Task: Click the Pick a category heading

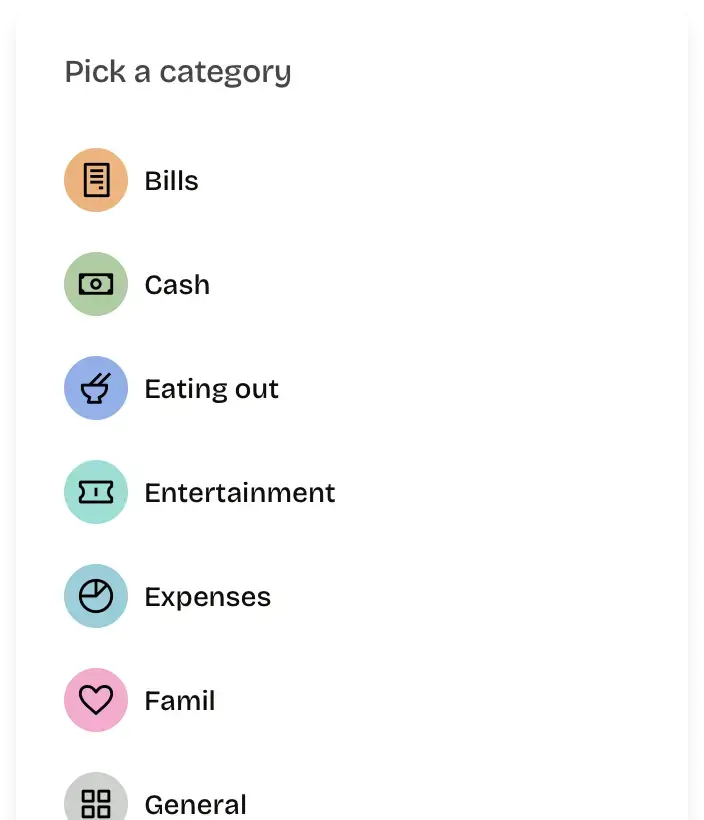Action: pos(178,72)
